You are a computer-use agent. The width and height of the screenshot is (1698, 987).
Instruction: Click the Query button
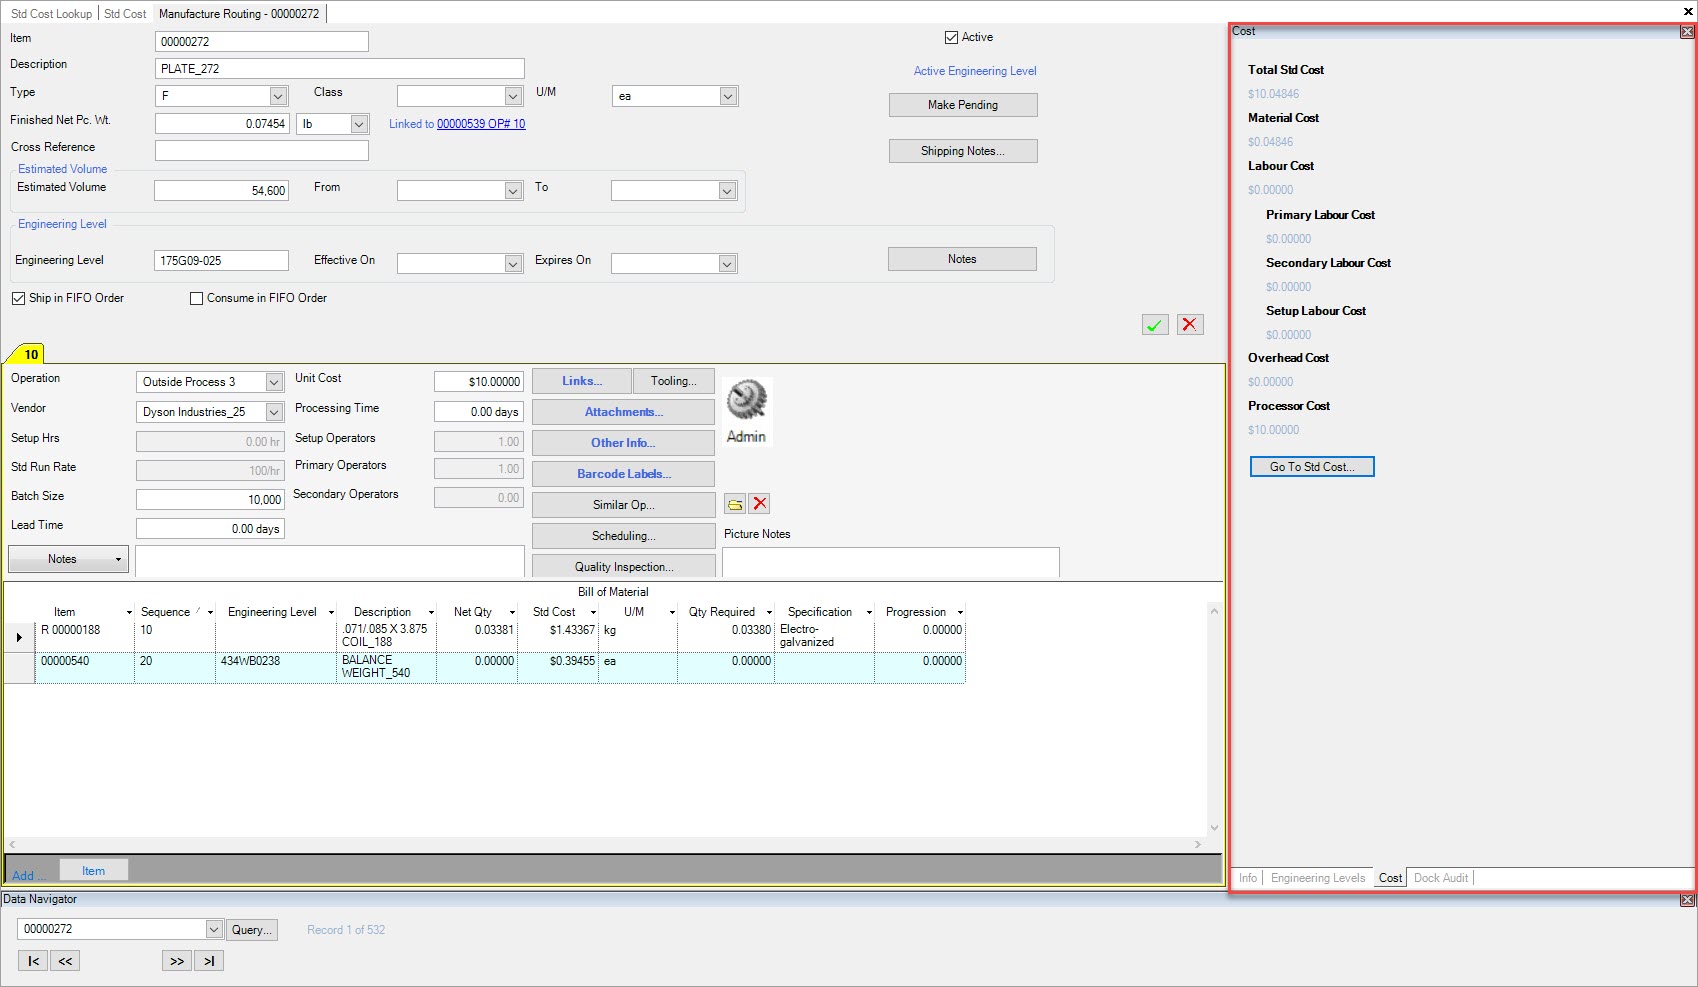(x=251, y=930)
